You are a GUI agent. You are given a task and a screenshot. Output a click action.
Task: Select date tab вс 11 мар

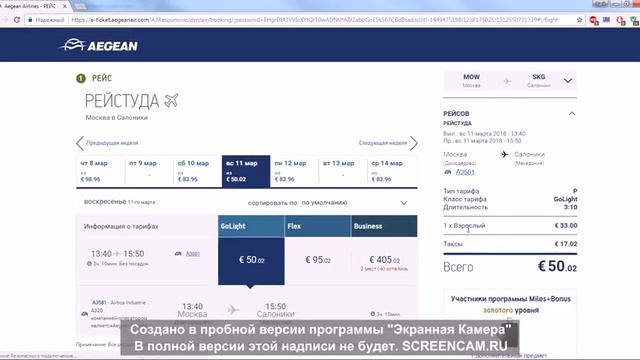coord(246,171)
